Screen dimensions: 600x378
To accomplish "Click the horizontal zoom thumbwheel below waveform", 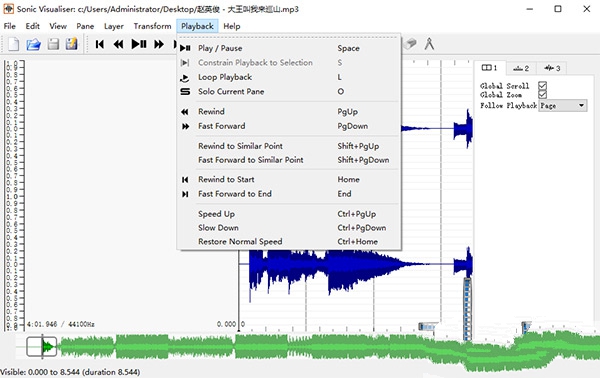I will click(x=427, y=326).
